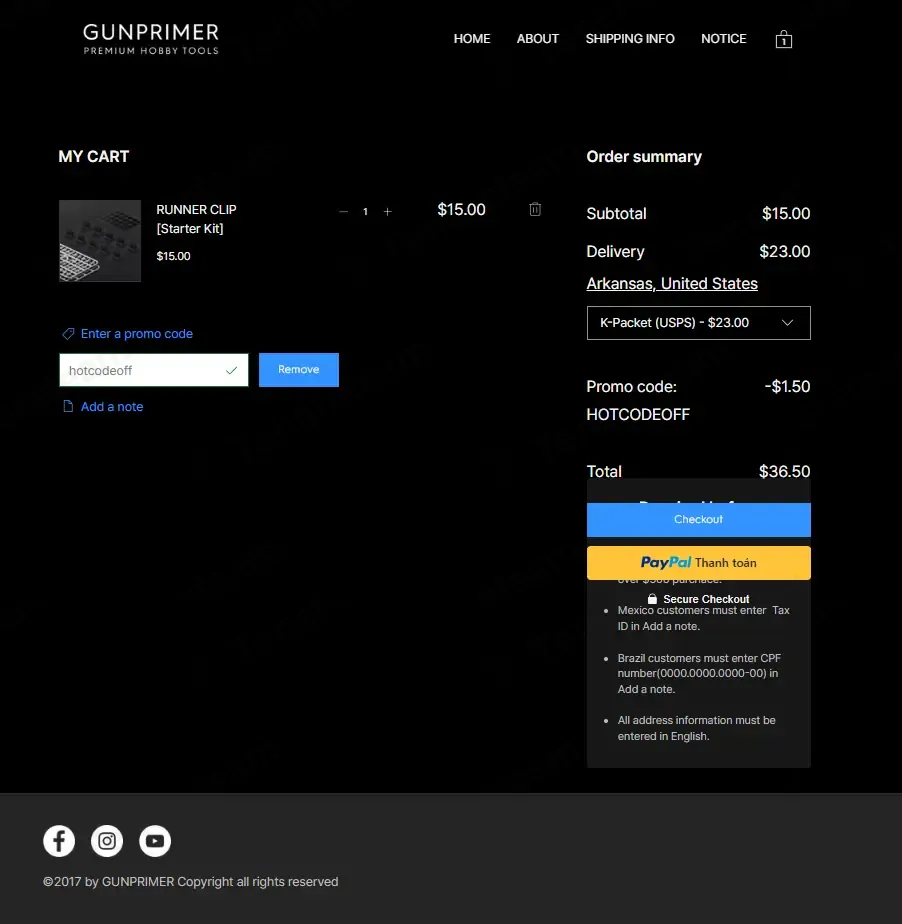
Task: Open the Facebook page icon
Action: tap(59, 841)
